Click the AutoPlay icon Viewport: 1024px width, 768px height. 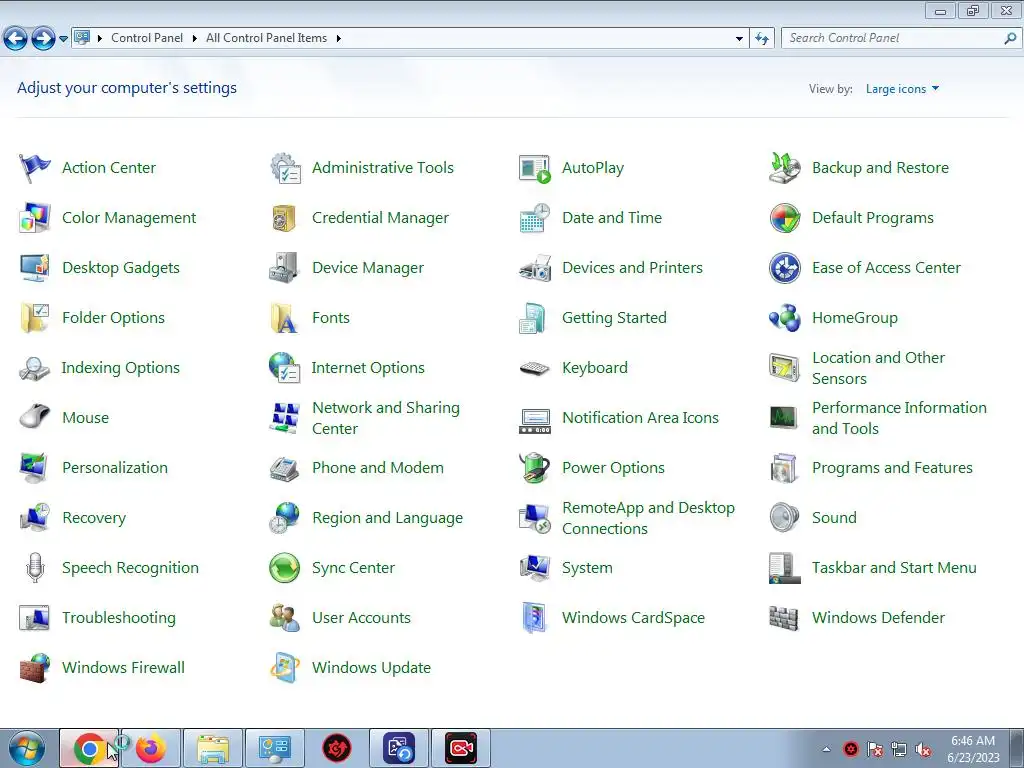(x=535, y=168)
